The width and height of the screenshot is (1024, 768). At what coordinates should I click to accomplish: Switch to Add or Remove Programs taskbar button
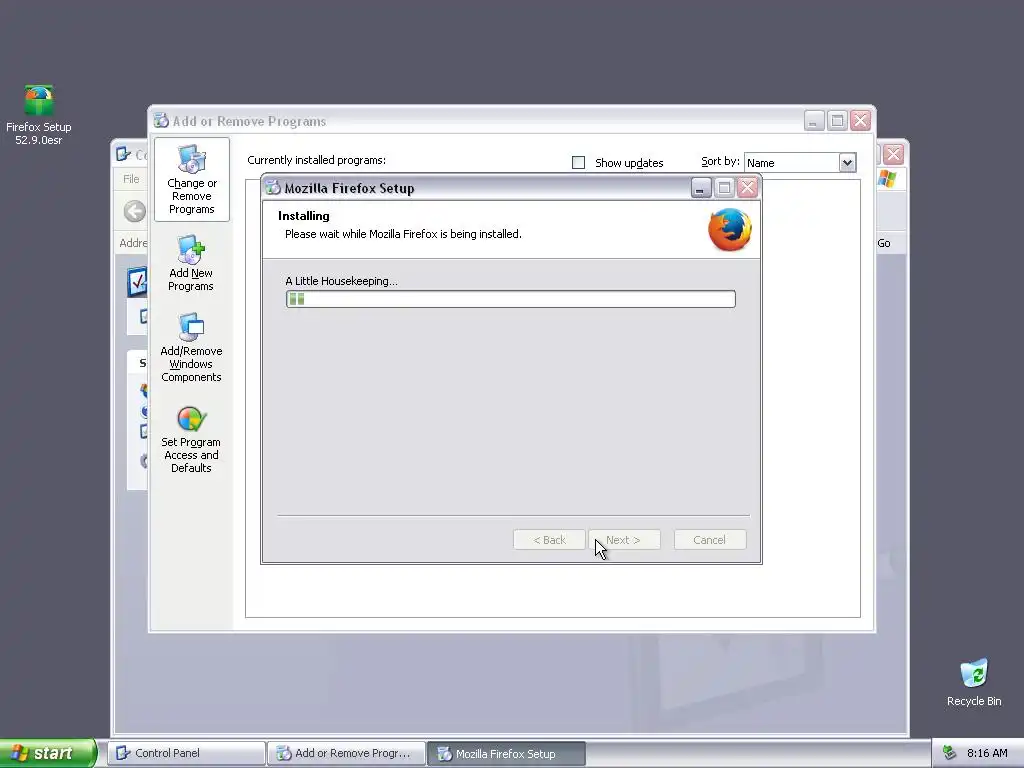[x=347, y=753]
